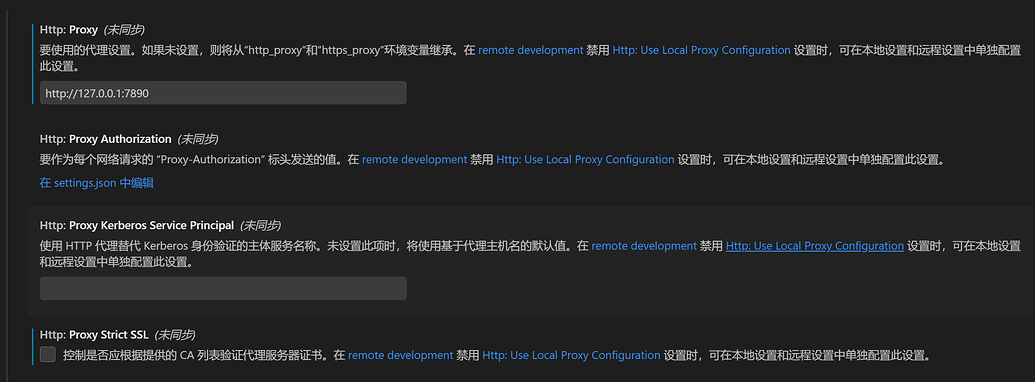Click the (未同步) label next to Proxy Strict SSL
The height and width of the screenshot is (382, 1035).
[x=174, y=334]
